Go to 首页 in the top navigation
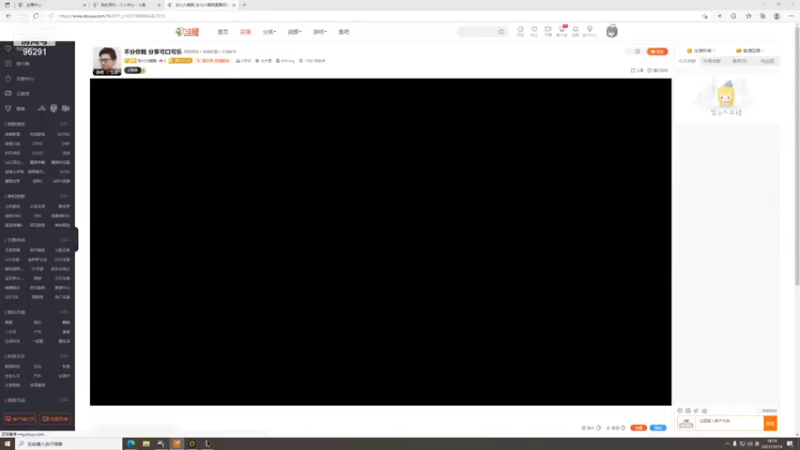The image size is (800, 450). pyautogui.click(x=223, y=32)
